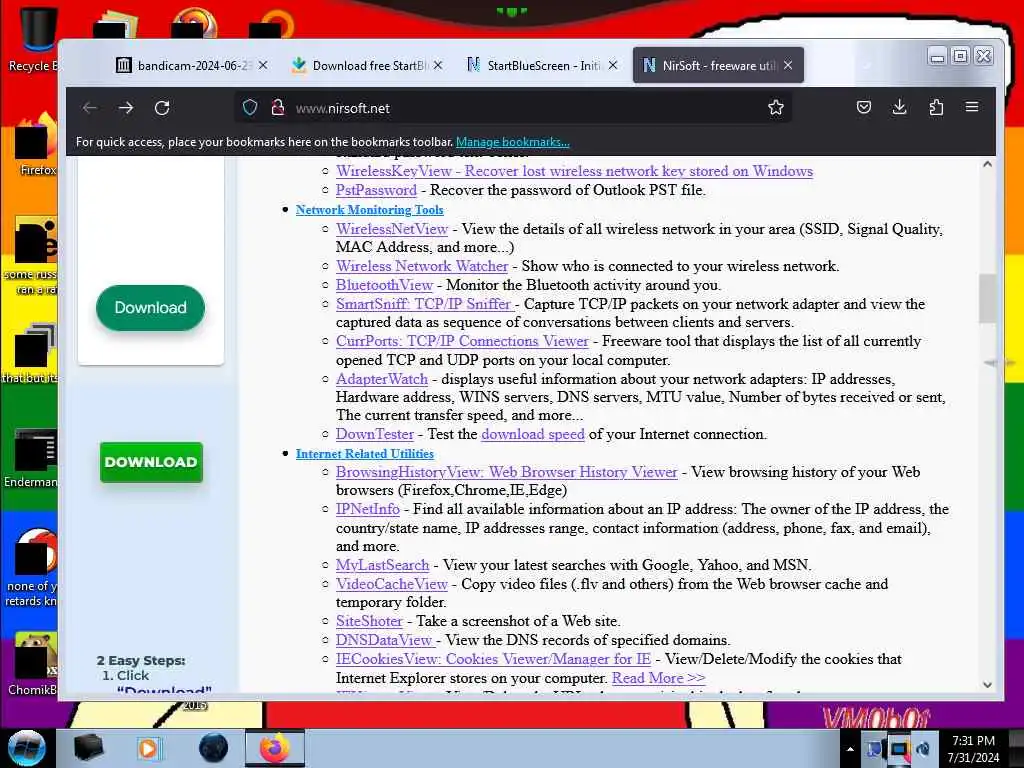The height and width of the screenshot is (768, 1024).
Task: Open the IPNetInfo link
Action: (x=368, y=509)
